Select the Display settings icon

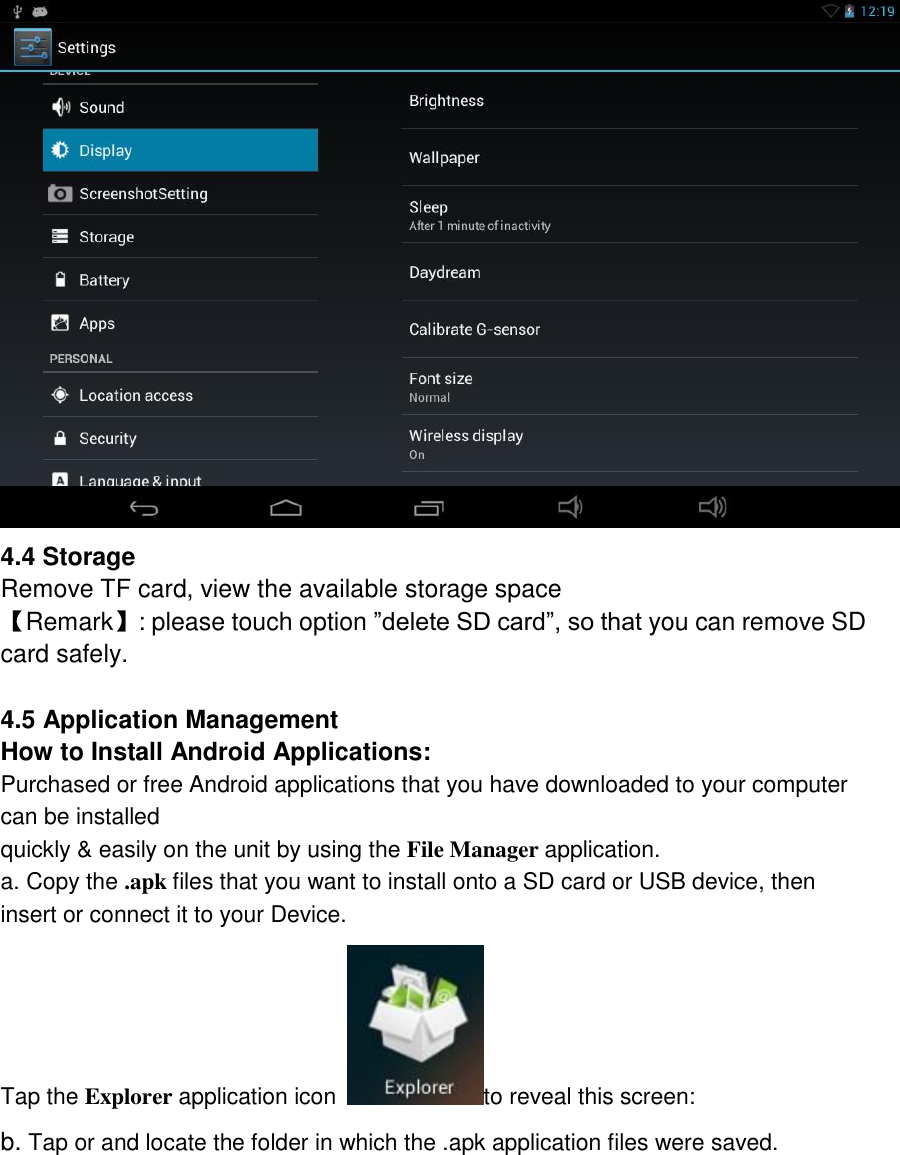coord(60,150)
